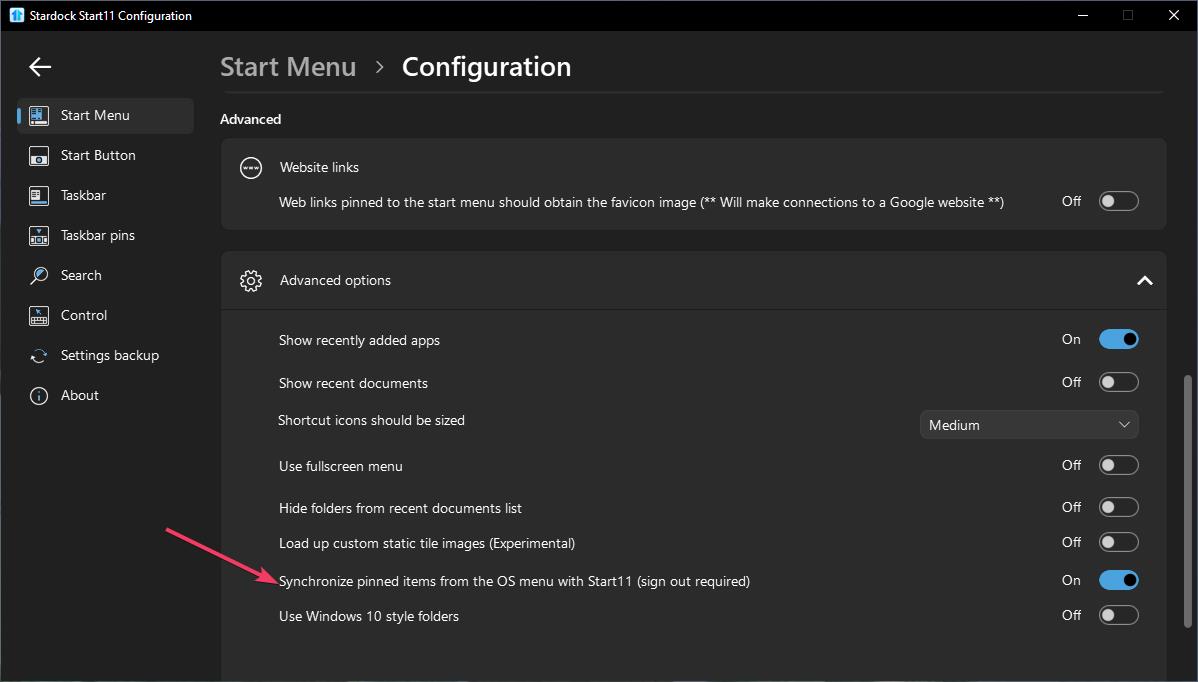Click the Advanced options gear header
Screen dimensions: 1198x682
pos(251,281)
